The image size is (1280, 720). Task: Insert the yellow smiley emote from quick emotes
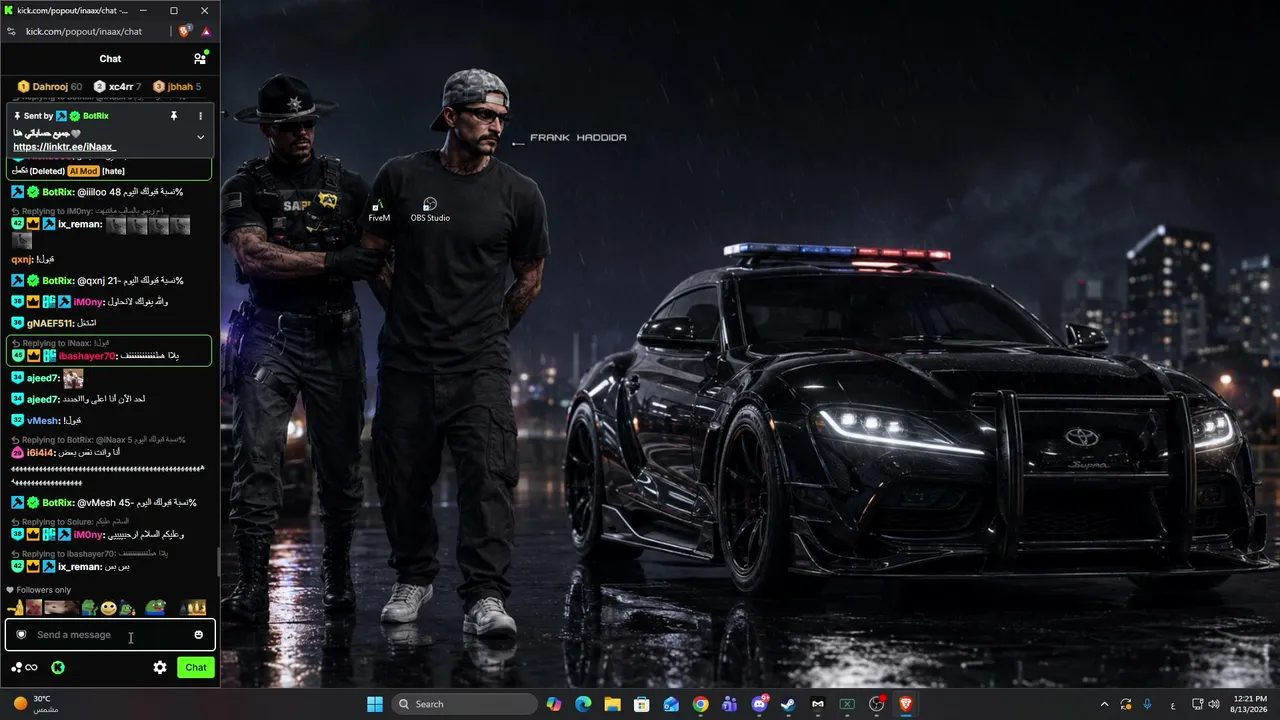[x=108, y=608]
